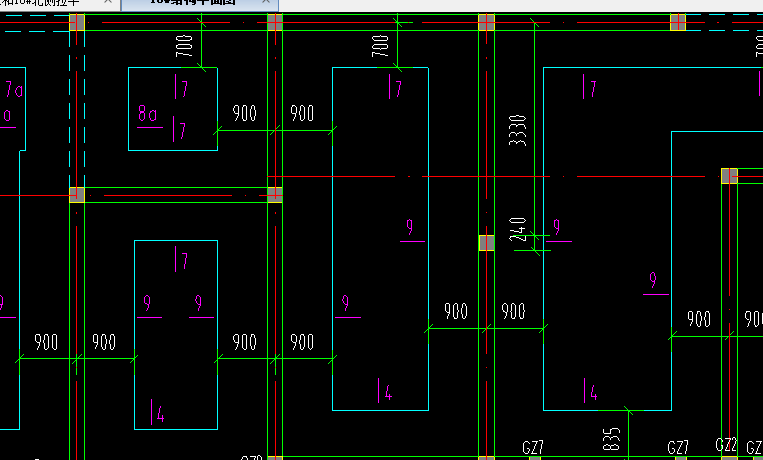This screenshot has height=460, width=763.
Task: Select the 700 dimension above the 8a room
Action: point(184,46)
